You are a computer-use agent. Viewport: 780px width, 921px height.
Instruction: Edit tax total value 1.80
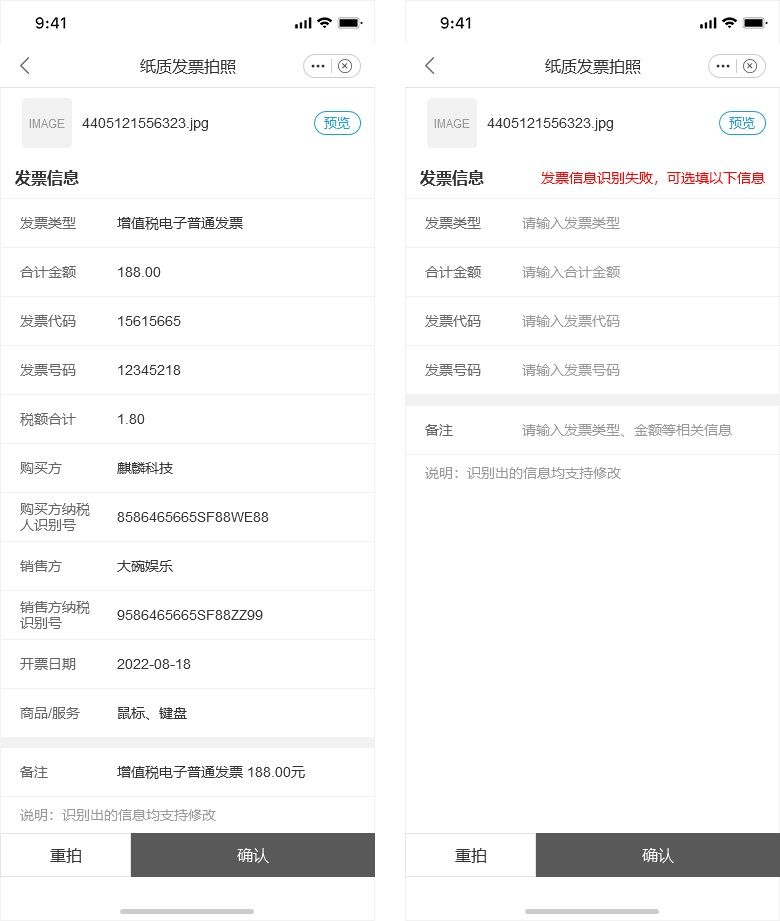[130, 419]
